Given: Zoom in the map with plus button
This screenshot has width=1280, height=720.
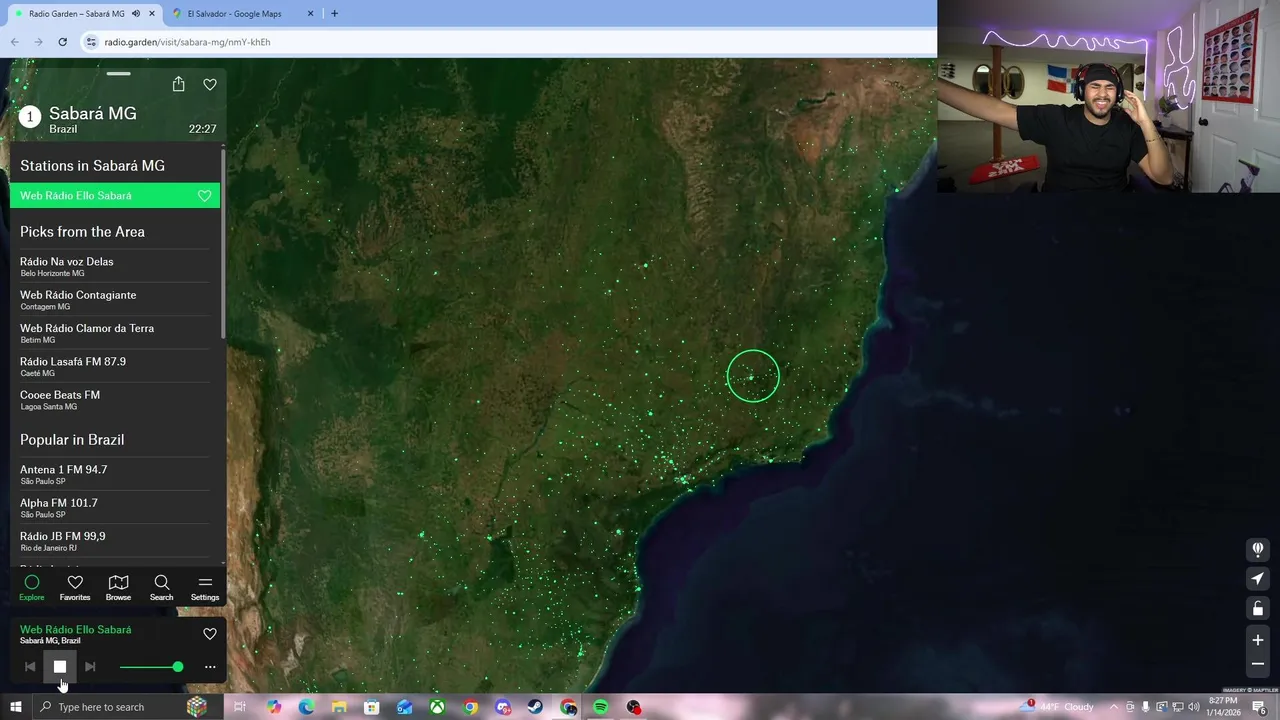Looking at the screenshot, I should coord(1258,640).
